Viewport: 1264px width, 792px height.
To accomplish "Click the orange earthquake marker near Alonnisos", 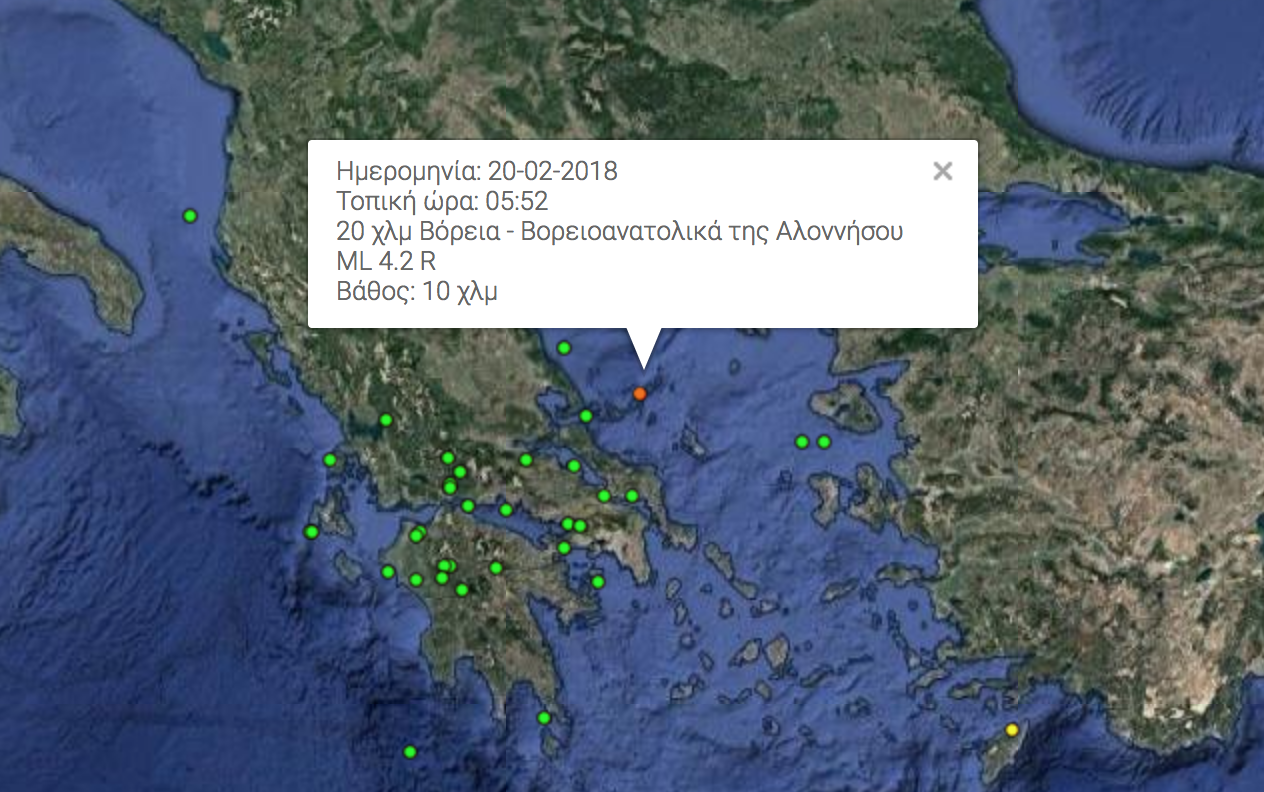I will click(640, 394).
